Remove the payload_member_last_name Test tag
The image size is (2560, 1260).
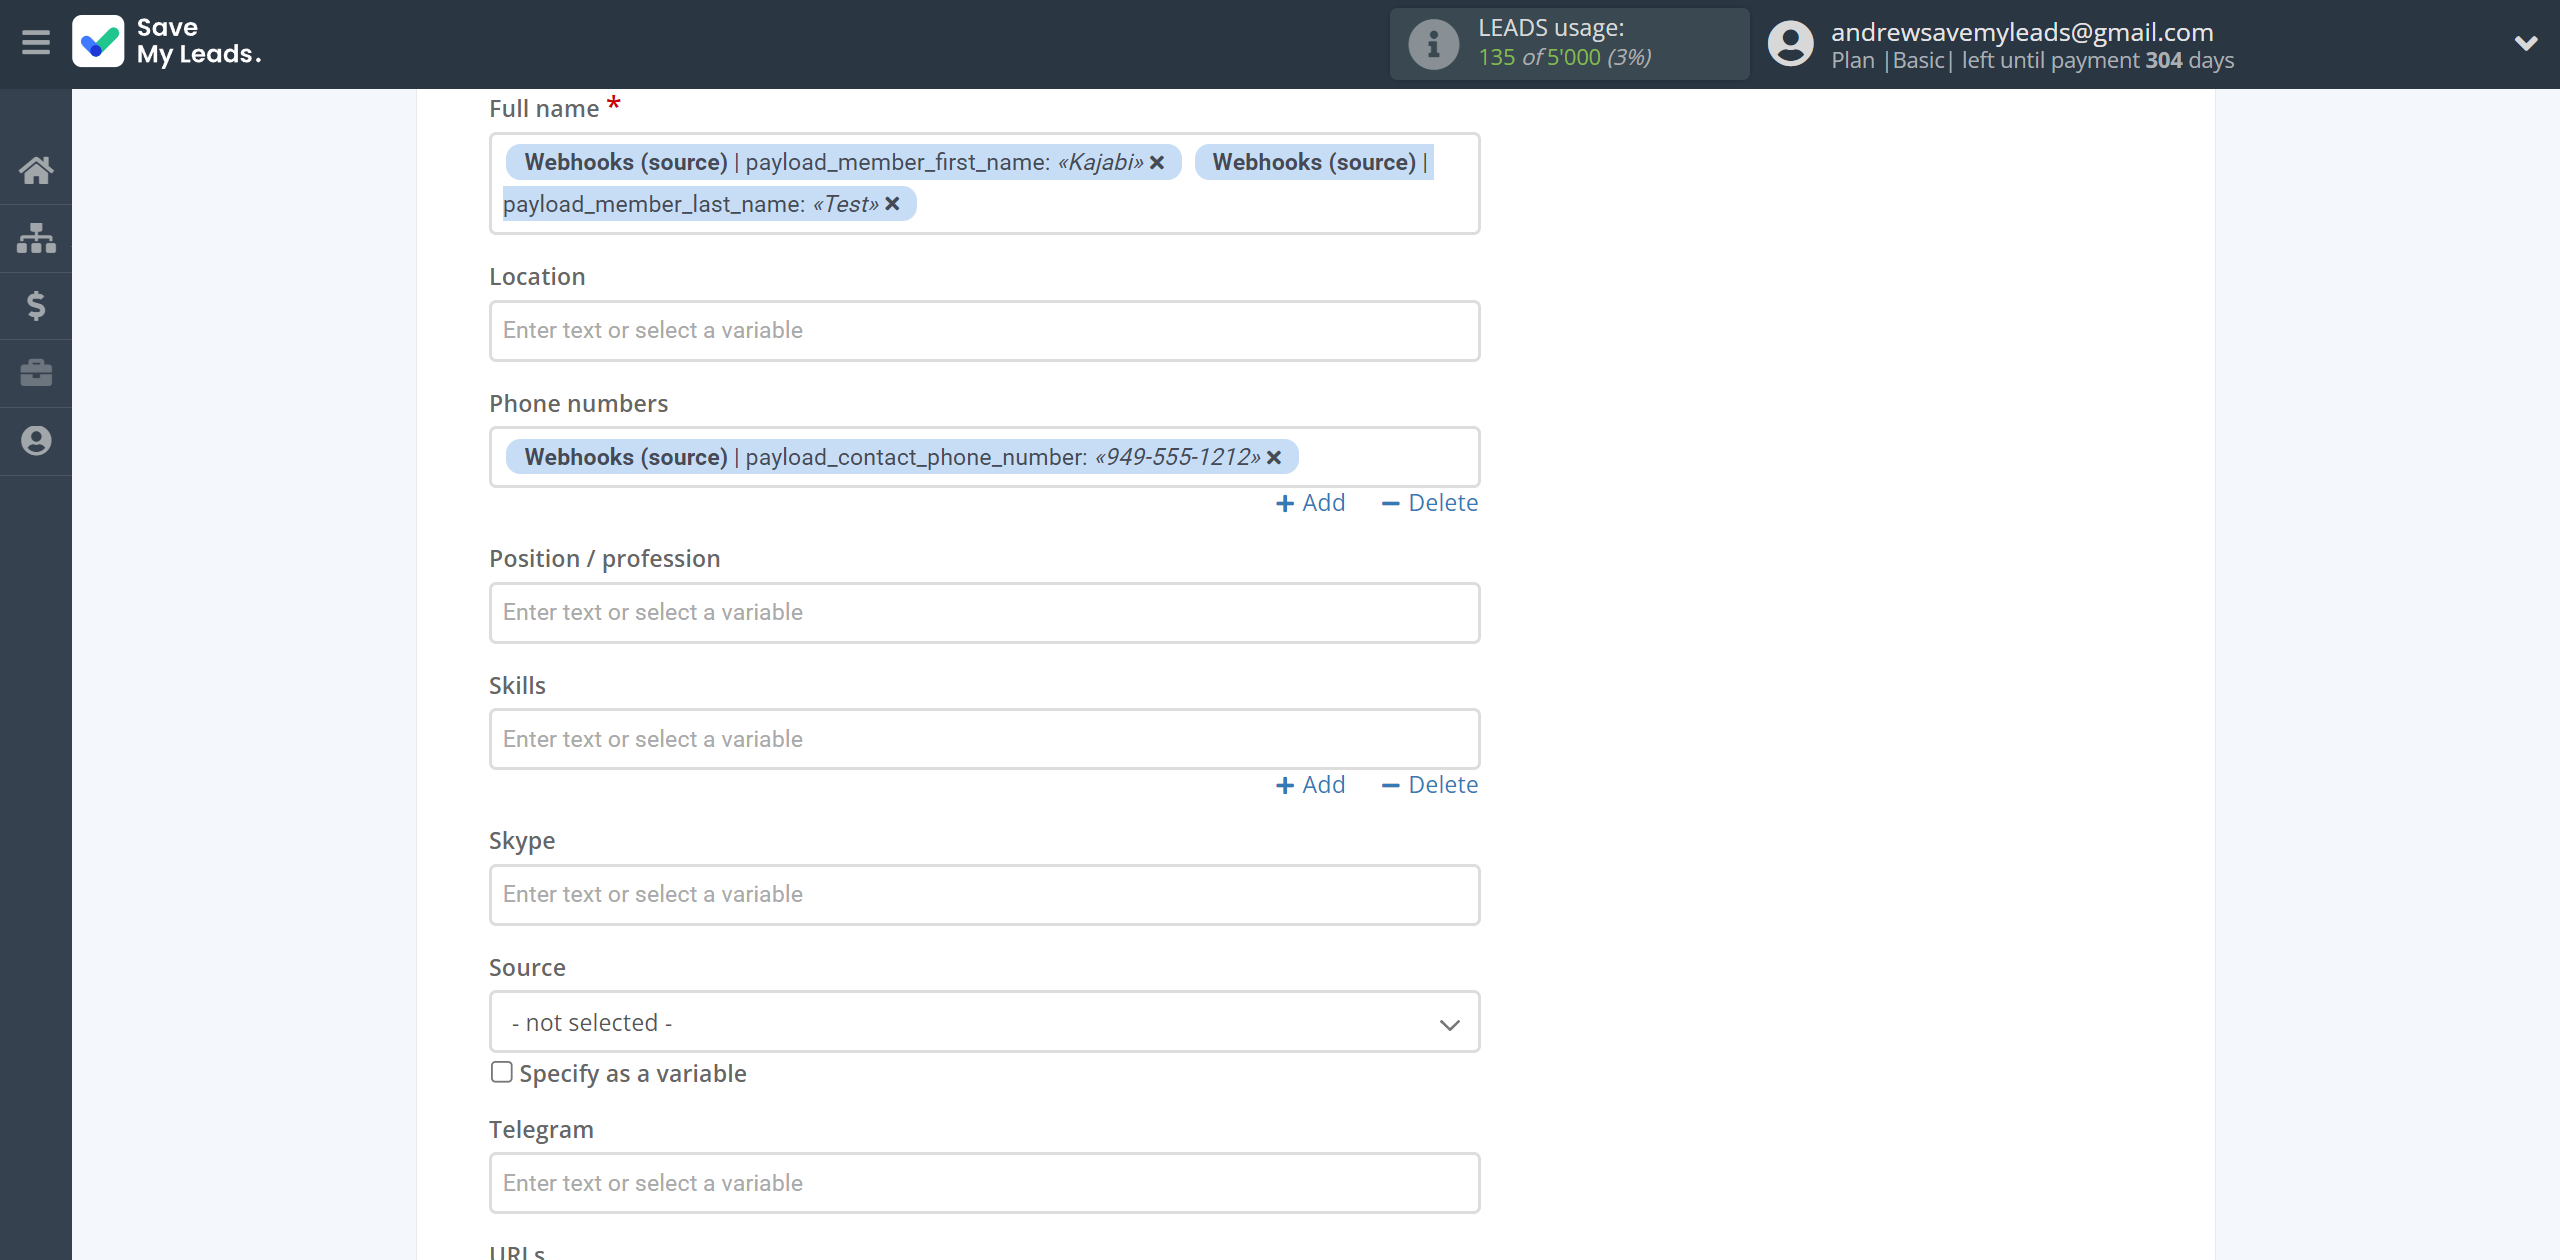893,204
